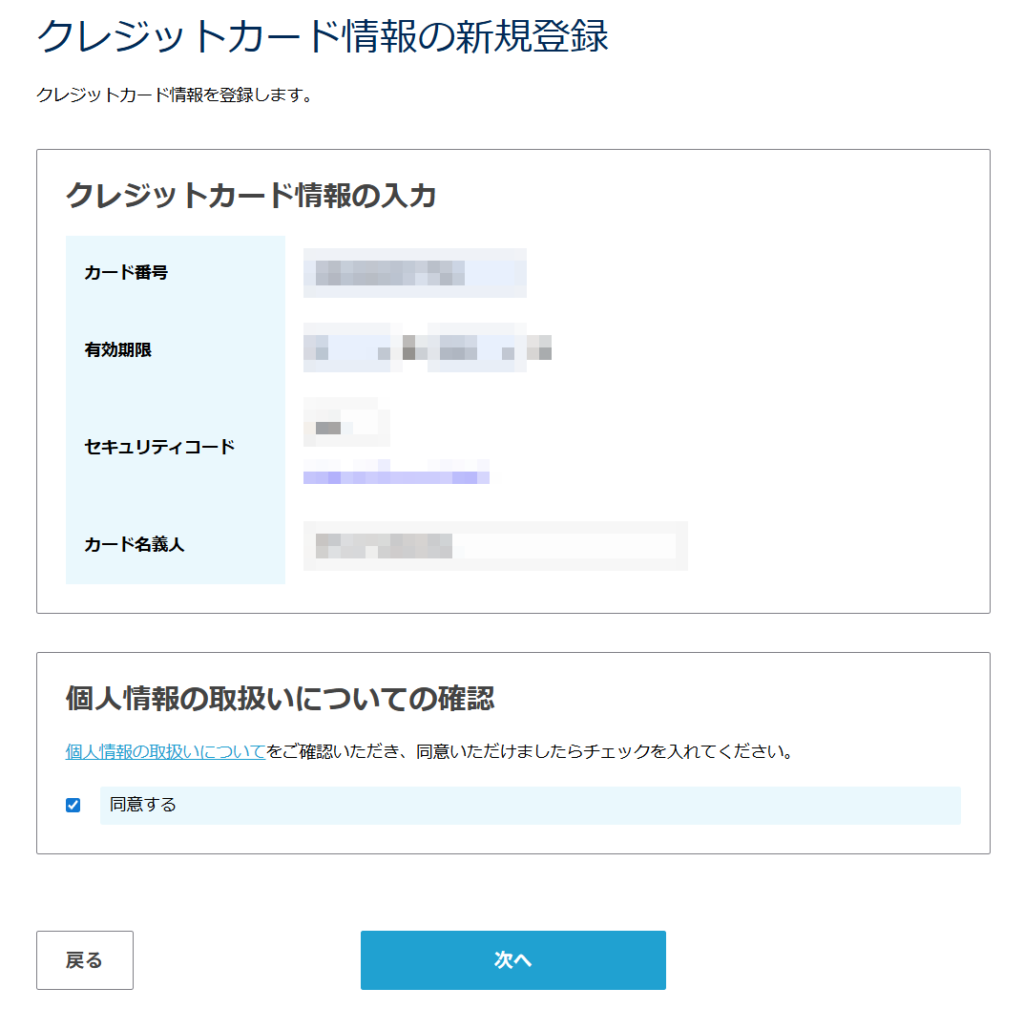Click the 同意する label text
Image resolution: width=1024 pixels, height=1009 pixels.
tap(143, 805)
